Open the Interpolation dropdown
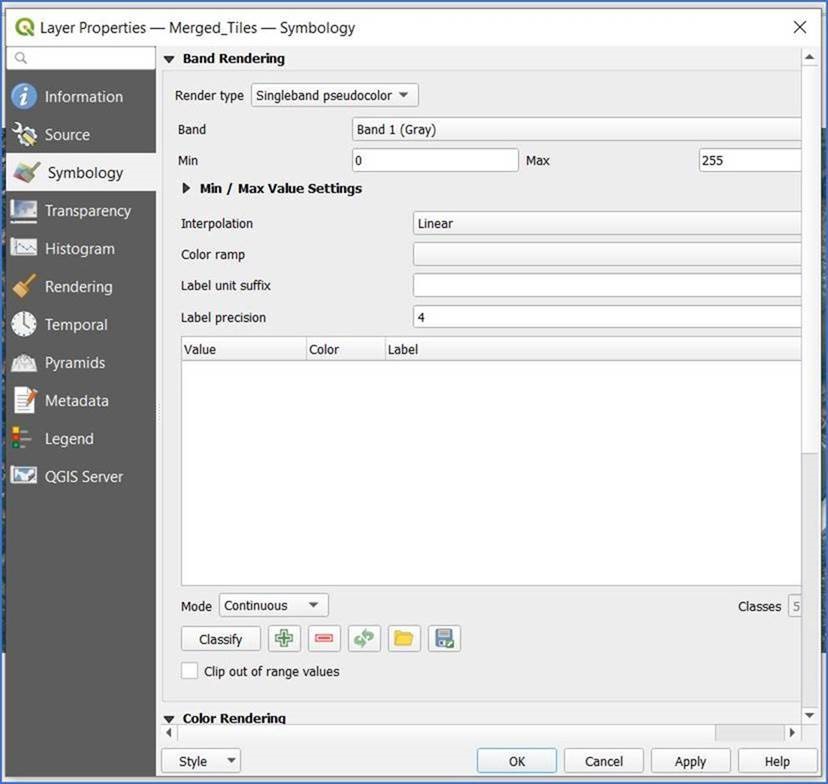The image size is (828, 784). pos(607,223)
